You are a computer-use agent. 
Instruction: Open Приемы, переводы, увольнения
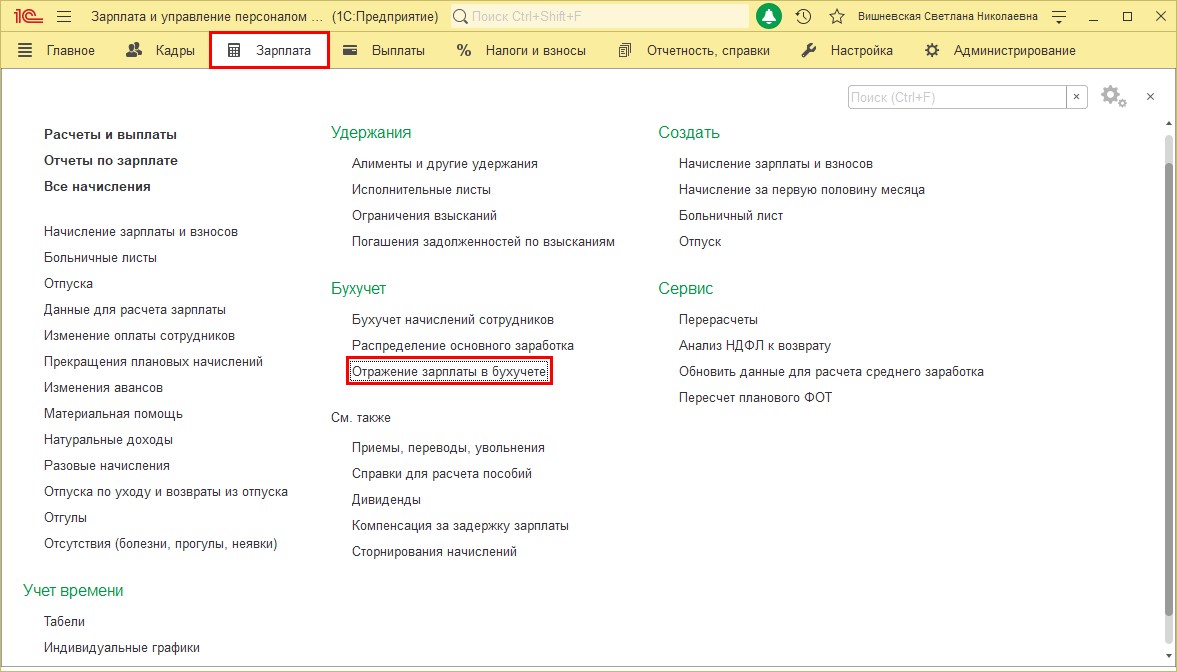click(448, 447)
